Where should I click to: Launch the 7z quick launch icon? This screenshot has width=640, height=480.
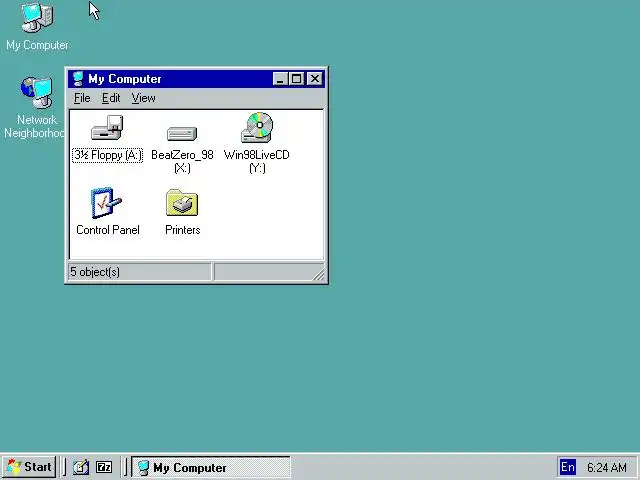point(104,467)
